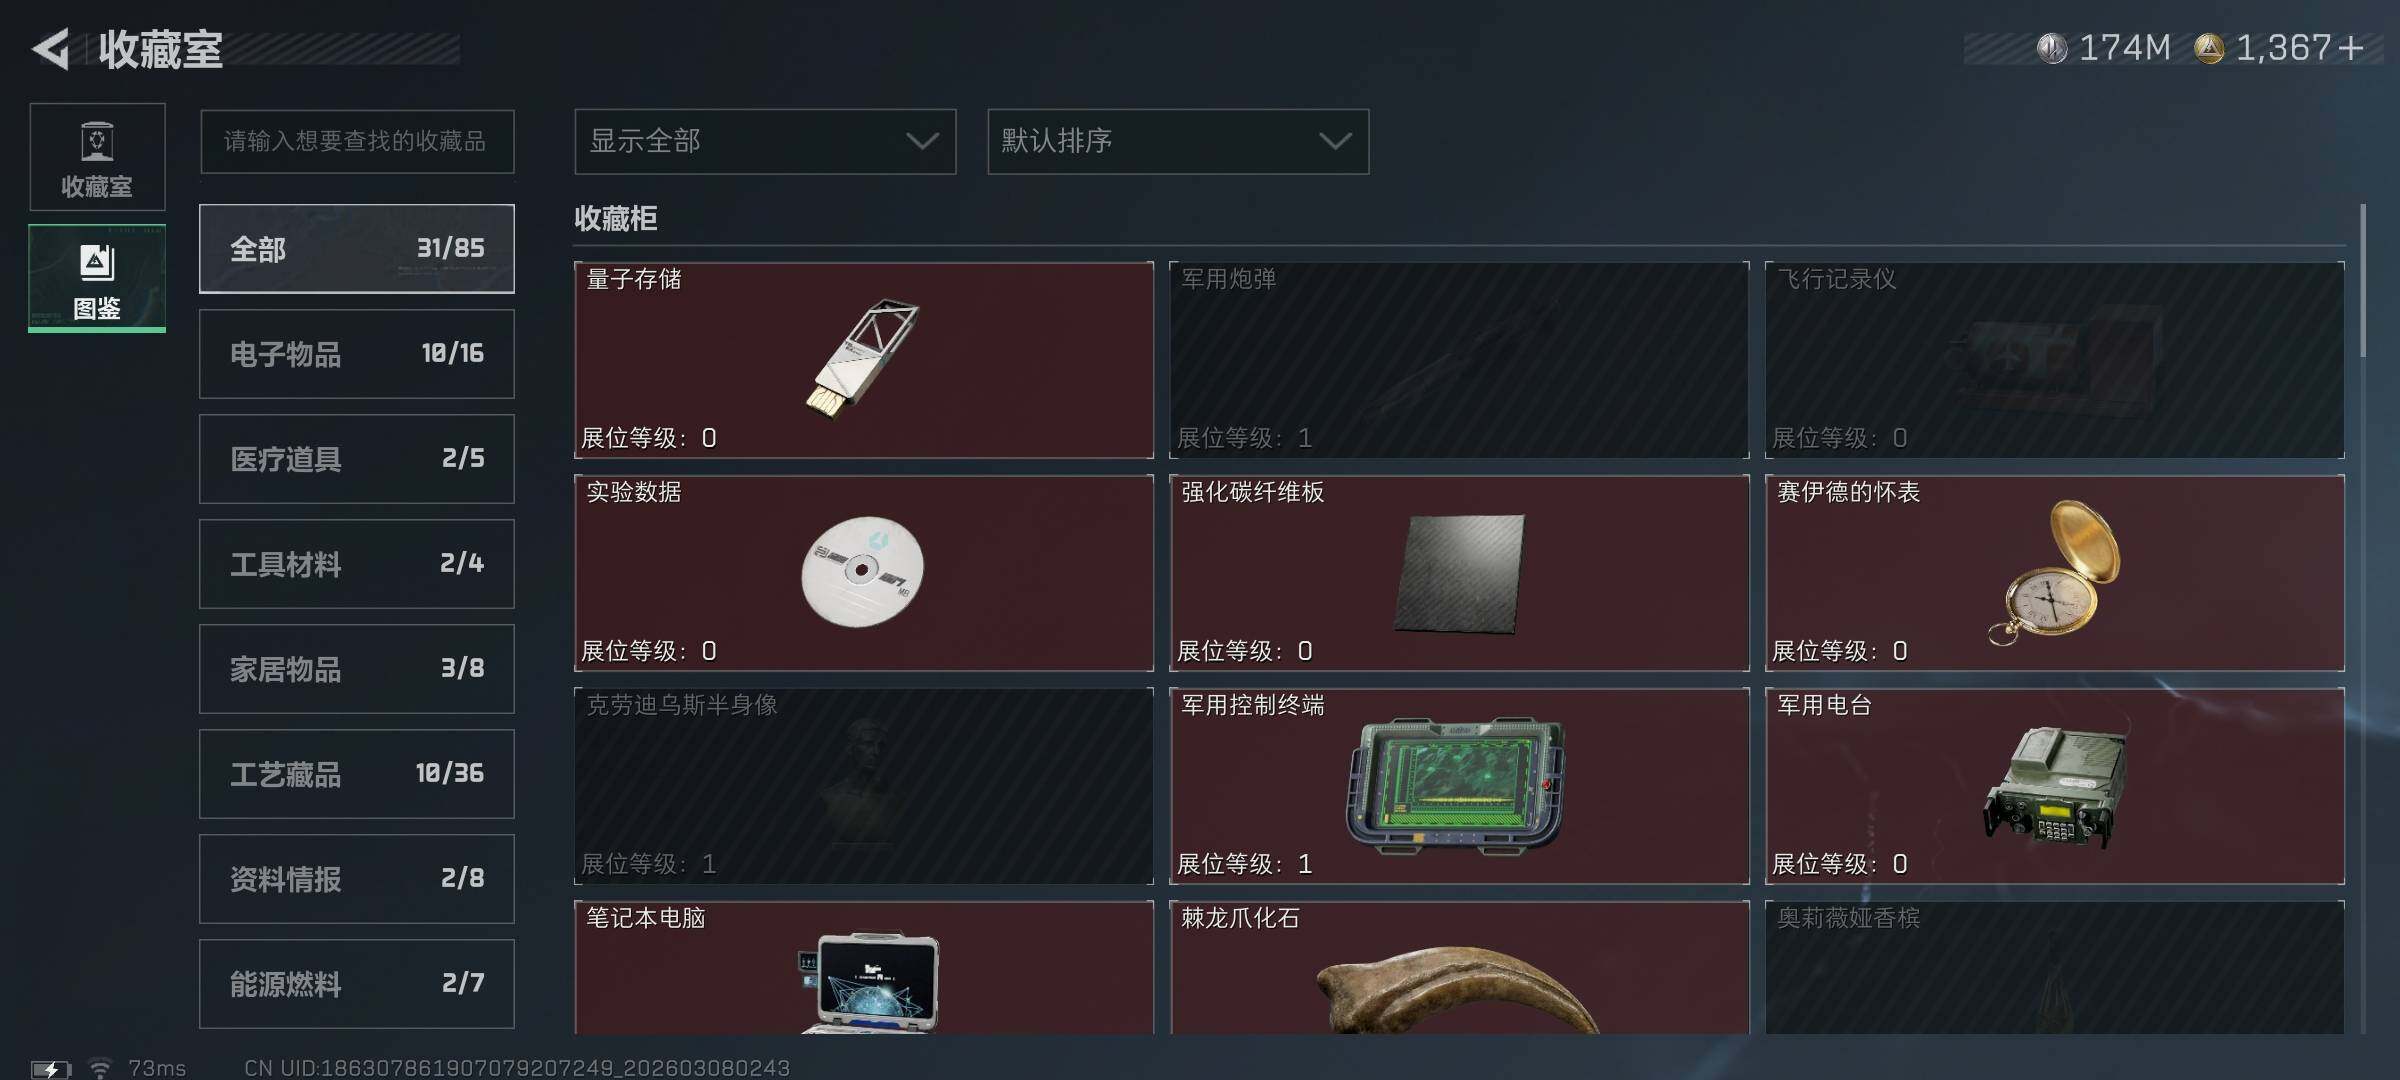Click the gold triangle currency icon

click(x=2209, y=48)
